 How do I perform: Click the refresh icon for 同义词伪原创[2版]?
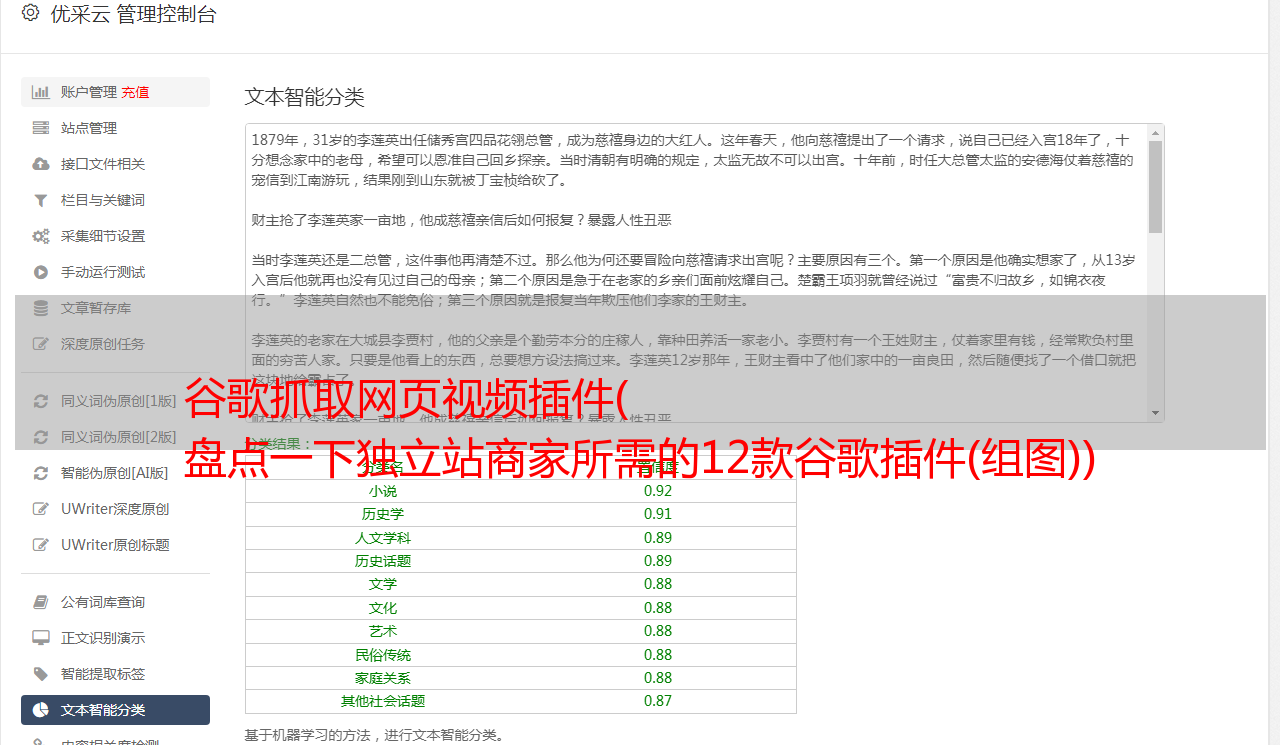point(41,437)
